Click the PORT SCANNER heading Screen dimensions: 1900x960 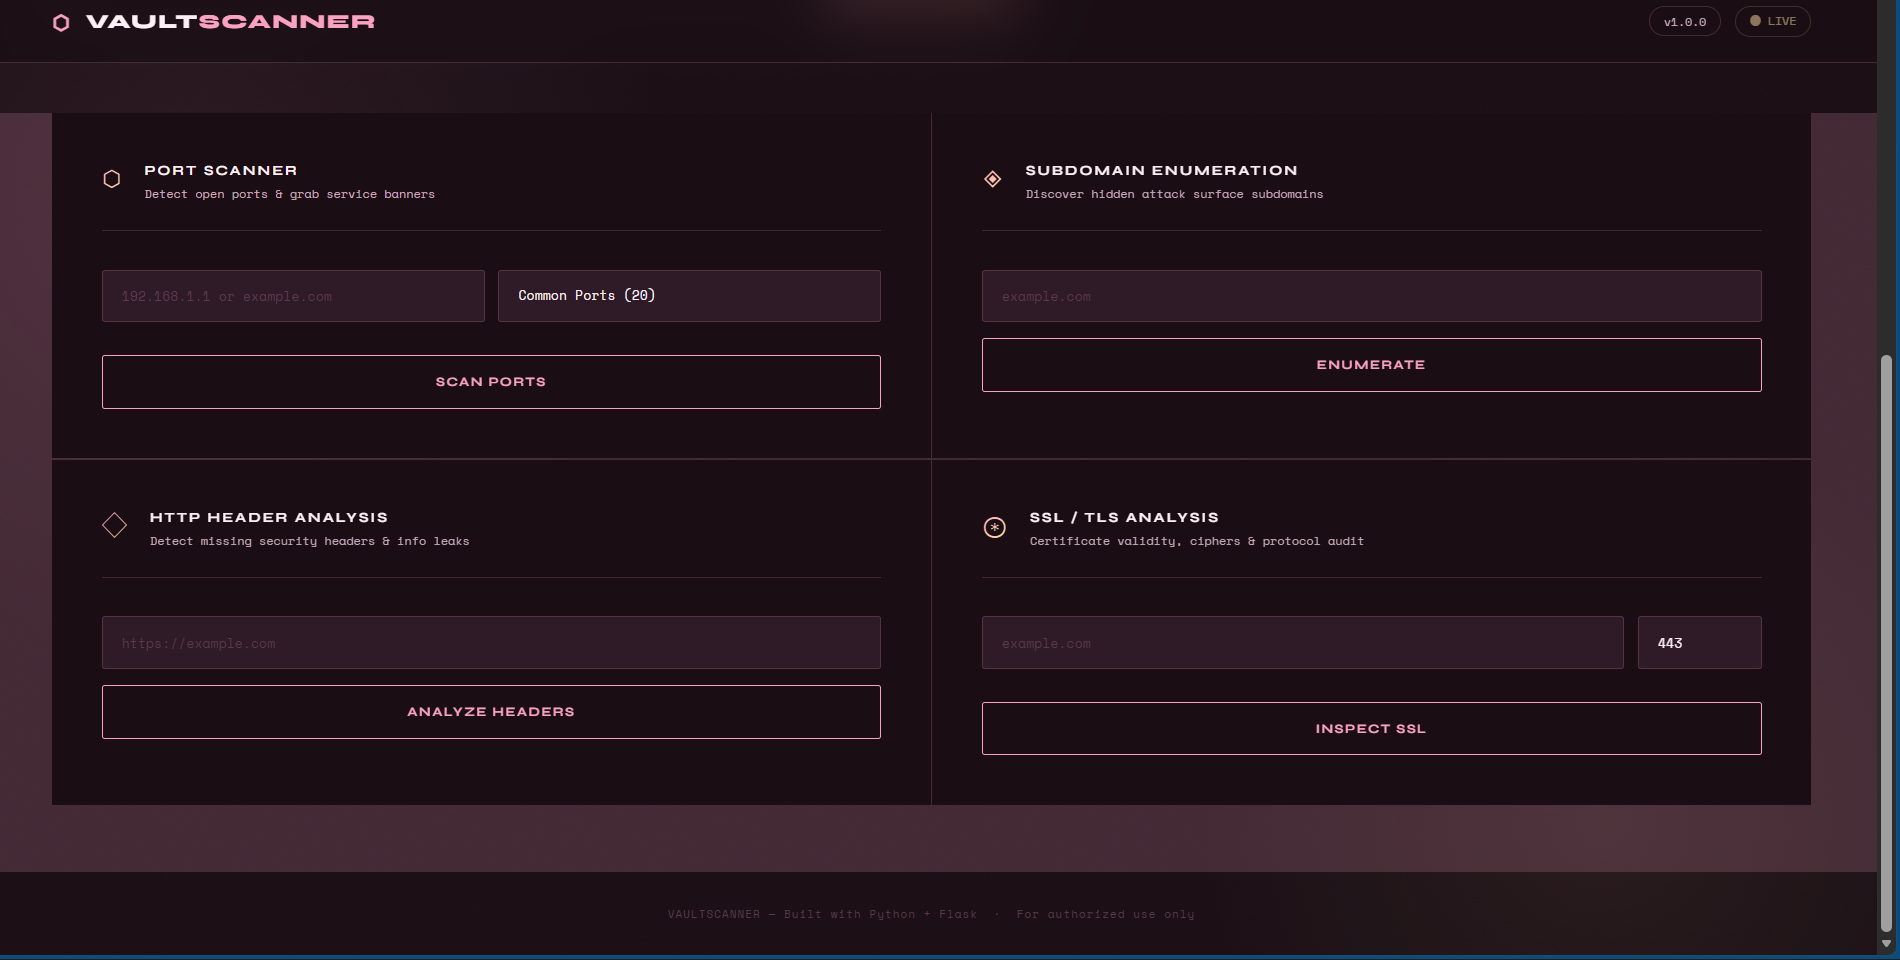[221, 171]
